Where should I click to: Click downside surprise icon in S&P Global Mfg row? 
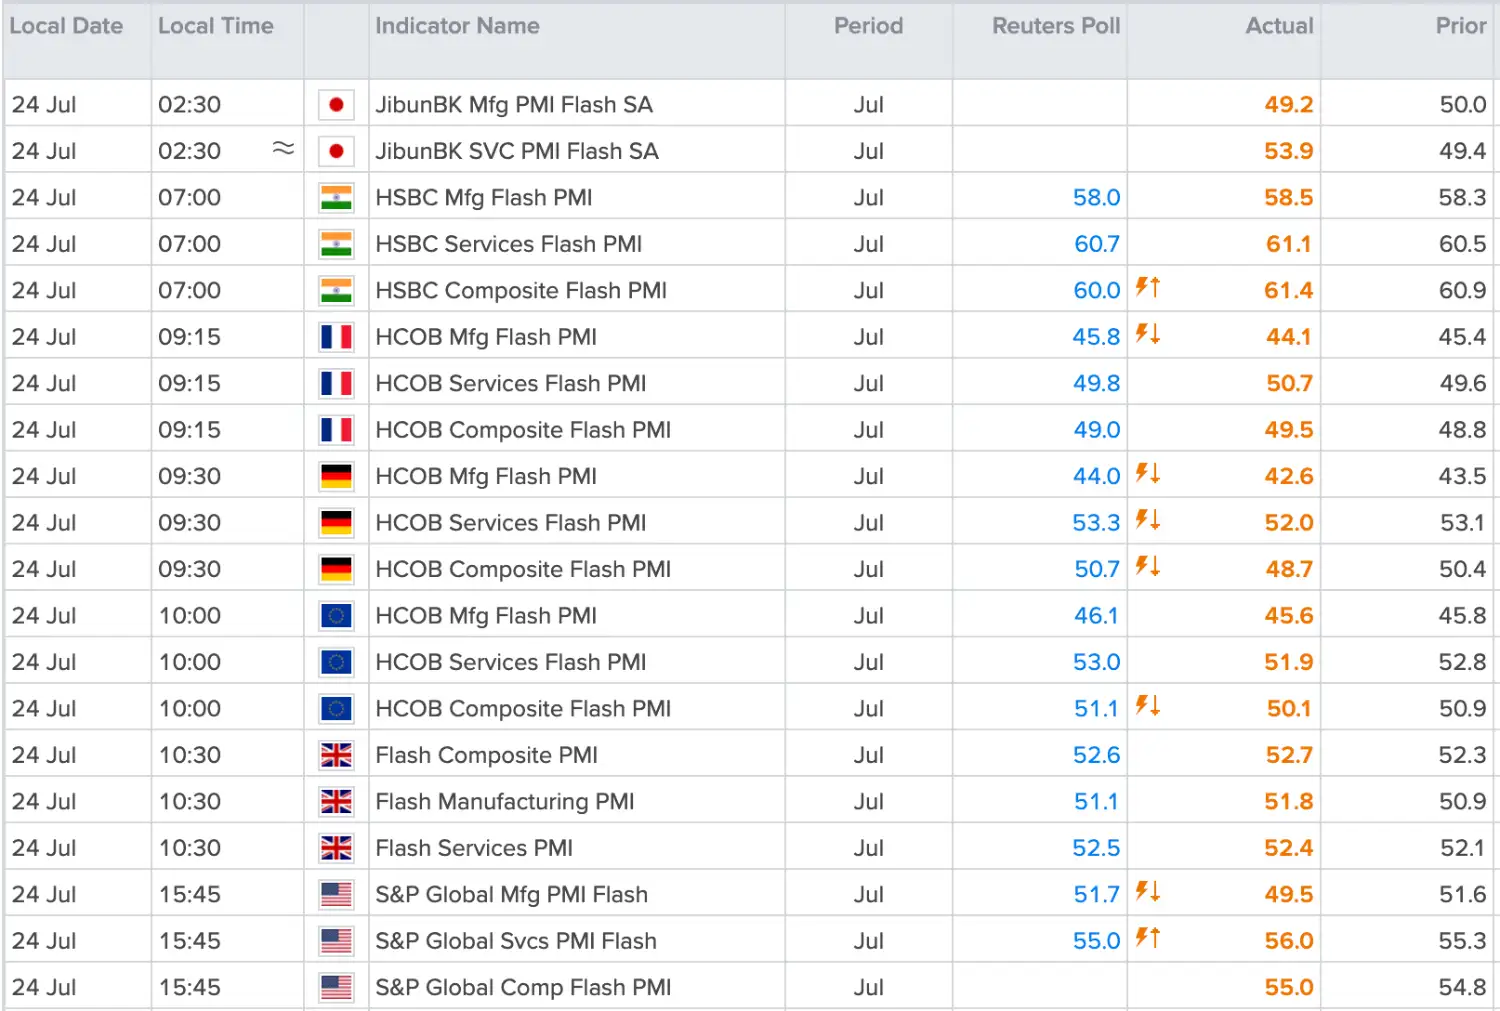tap(1147, 892)
